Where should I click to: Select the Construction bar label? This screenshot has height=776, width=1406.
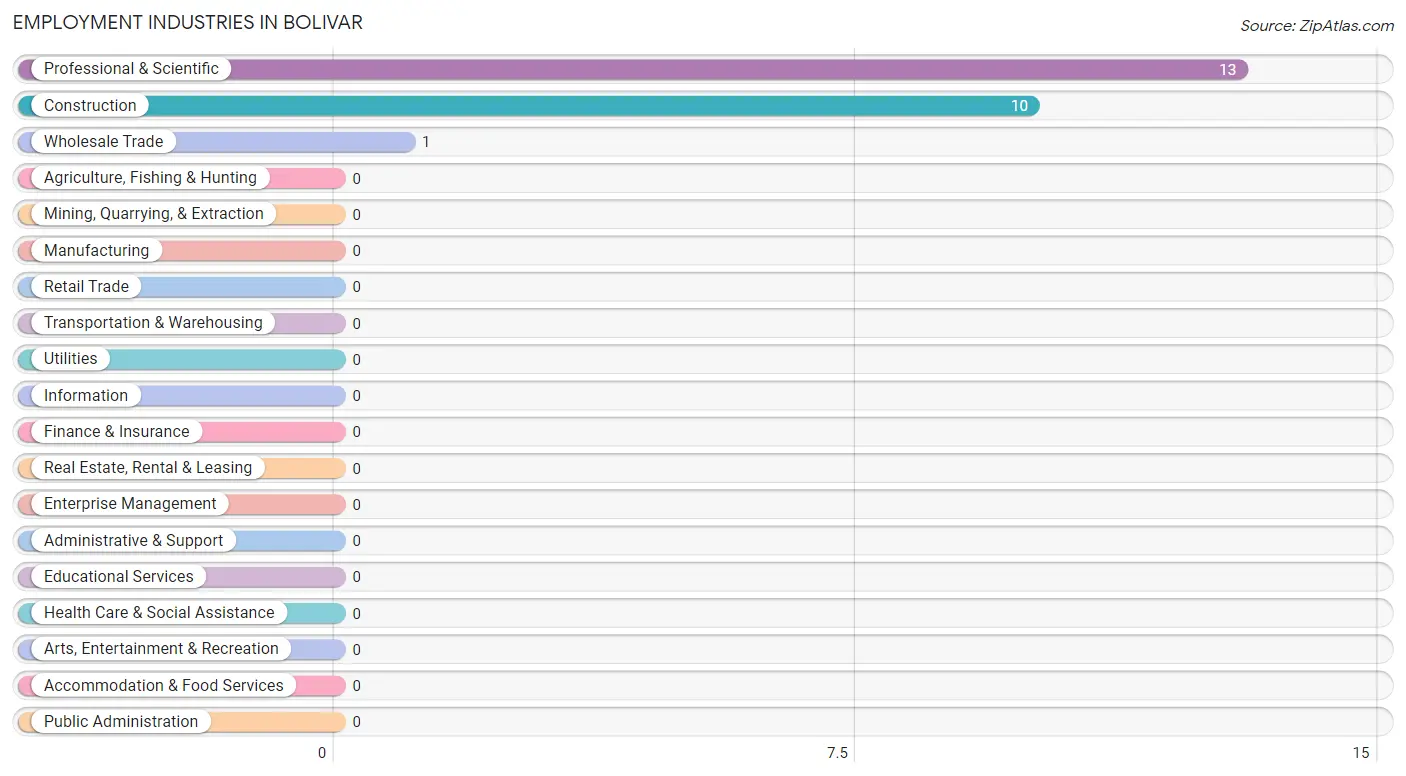(90, 105)
